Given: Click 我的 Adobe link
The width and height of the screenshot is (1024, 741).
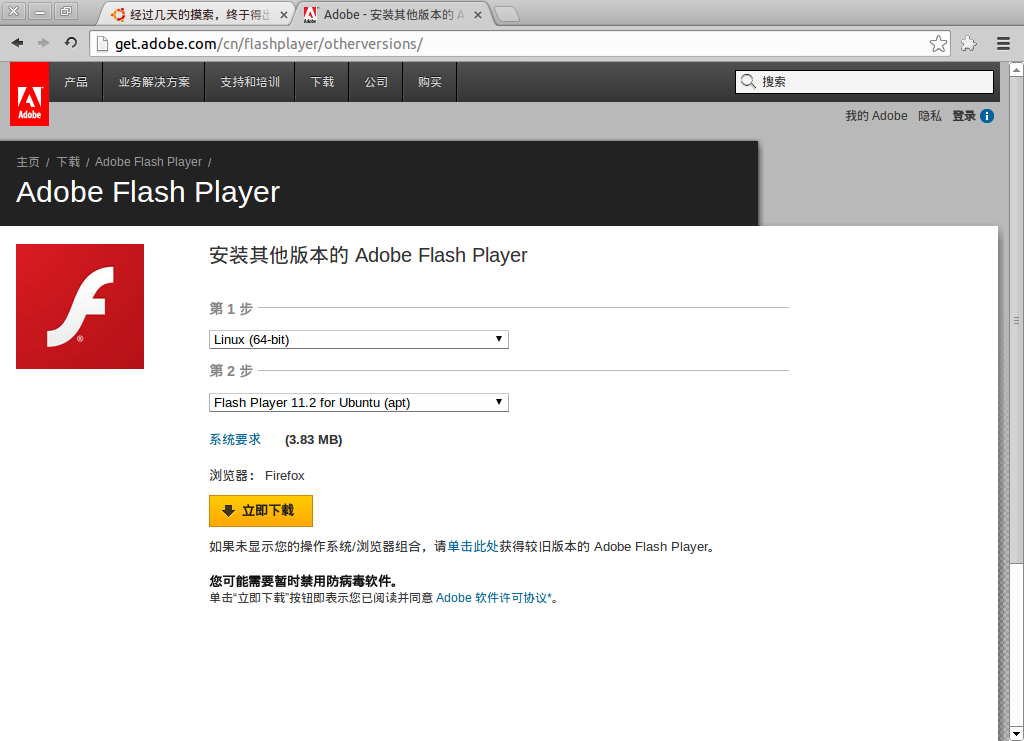Looking at the screenshot, I should point(876,116).
